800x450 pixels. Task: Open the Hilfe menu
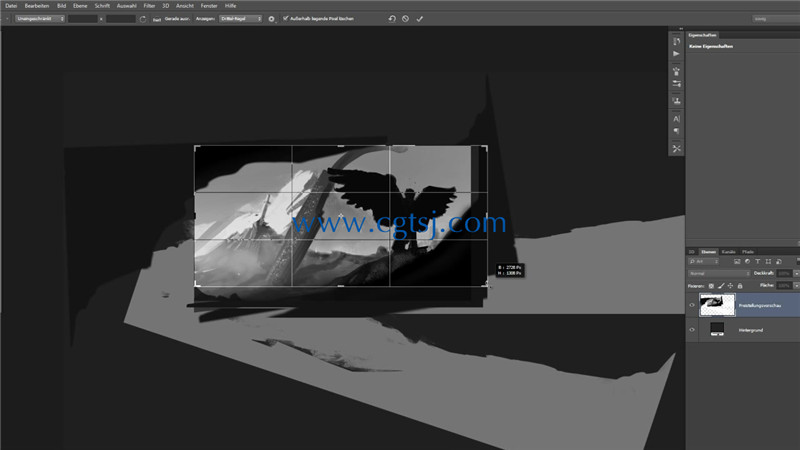point(231,6)
